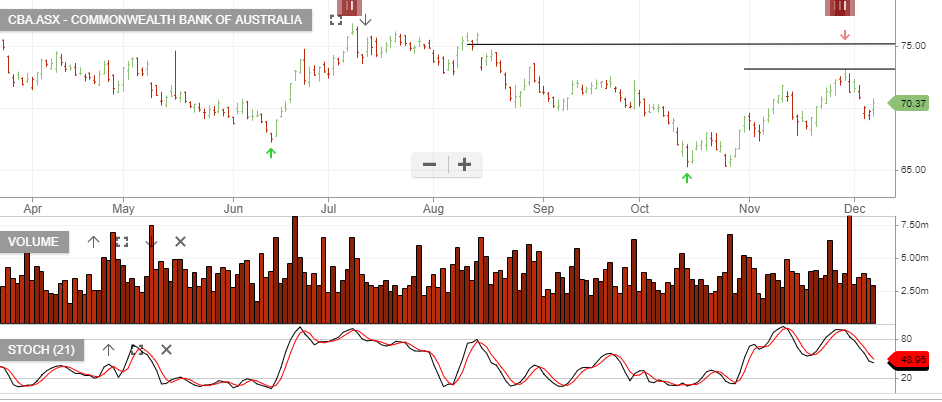Click the 2.50m volume axis label
Image resolution: width=942 pixels, height=402 pixels.
[914, 291]
